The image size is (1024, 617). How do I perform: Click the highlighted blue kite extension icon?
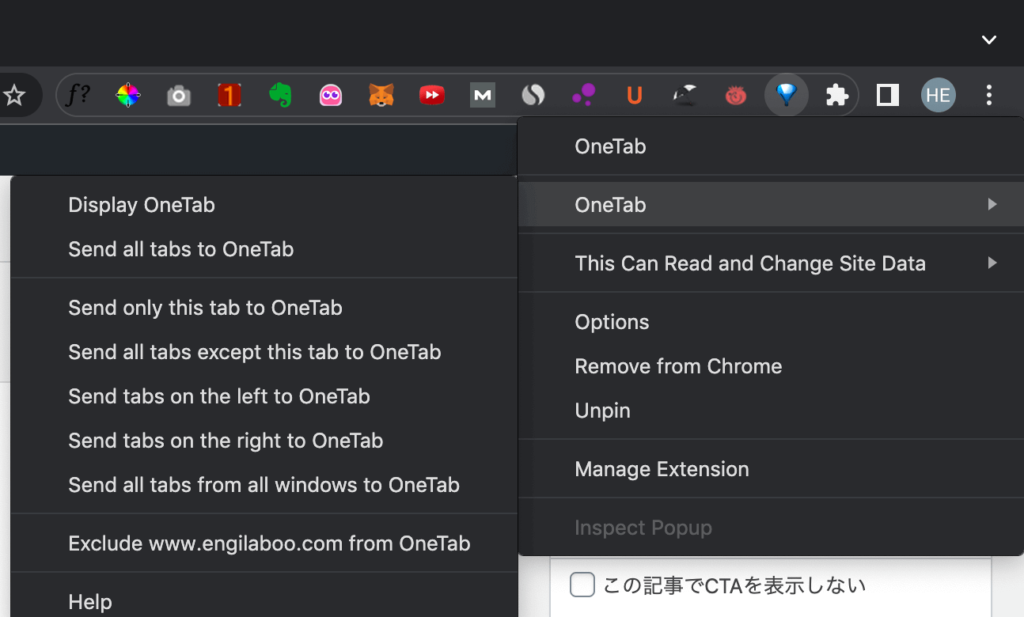click(x=786, y=95)
